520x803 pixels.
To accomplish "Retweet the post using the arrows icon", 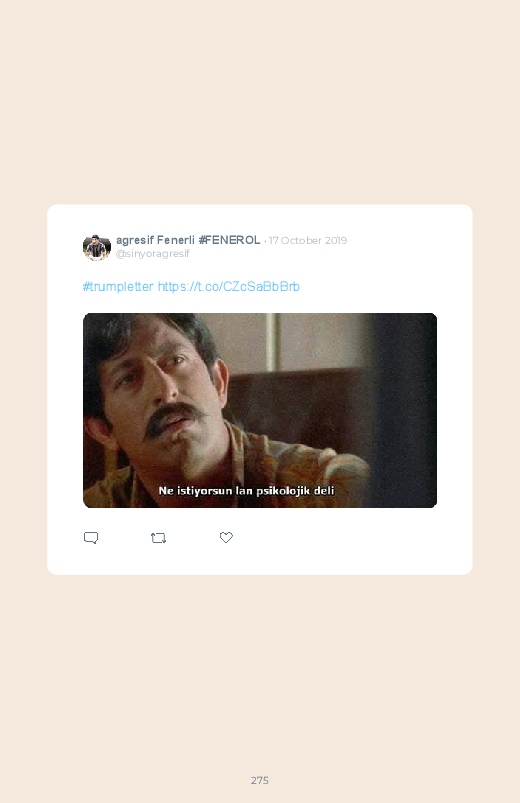I will point(158,538).
